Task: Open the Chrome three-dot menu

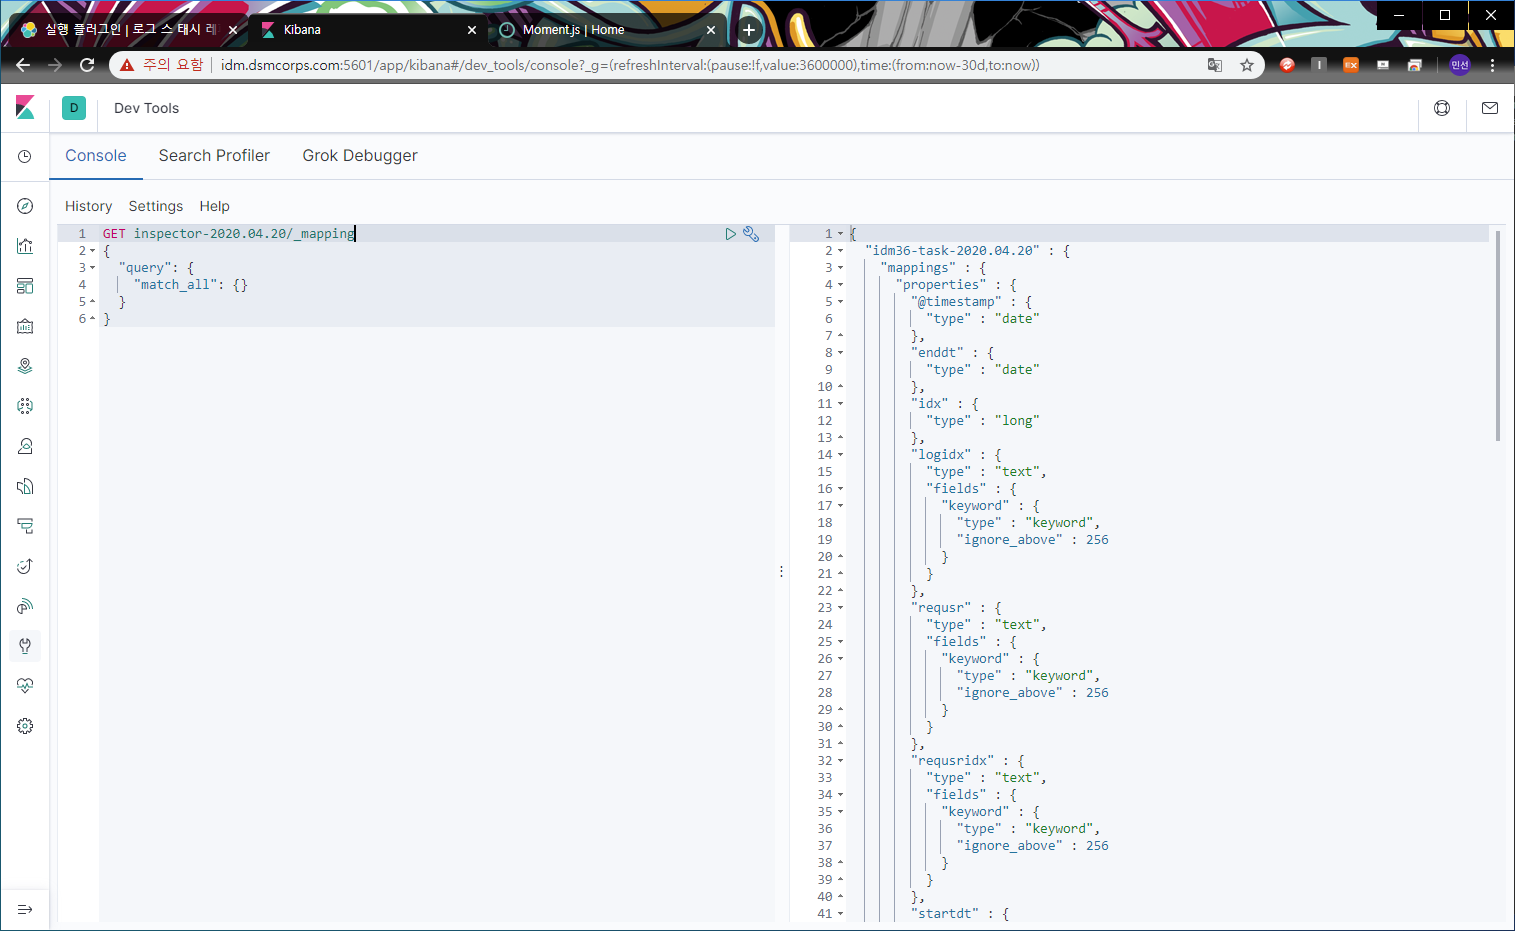Action: 1492,65
